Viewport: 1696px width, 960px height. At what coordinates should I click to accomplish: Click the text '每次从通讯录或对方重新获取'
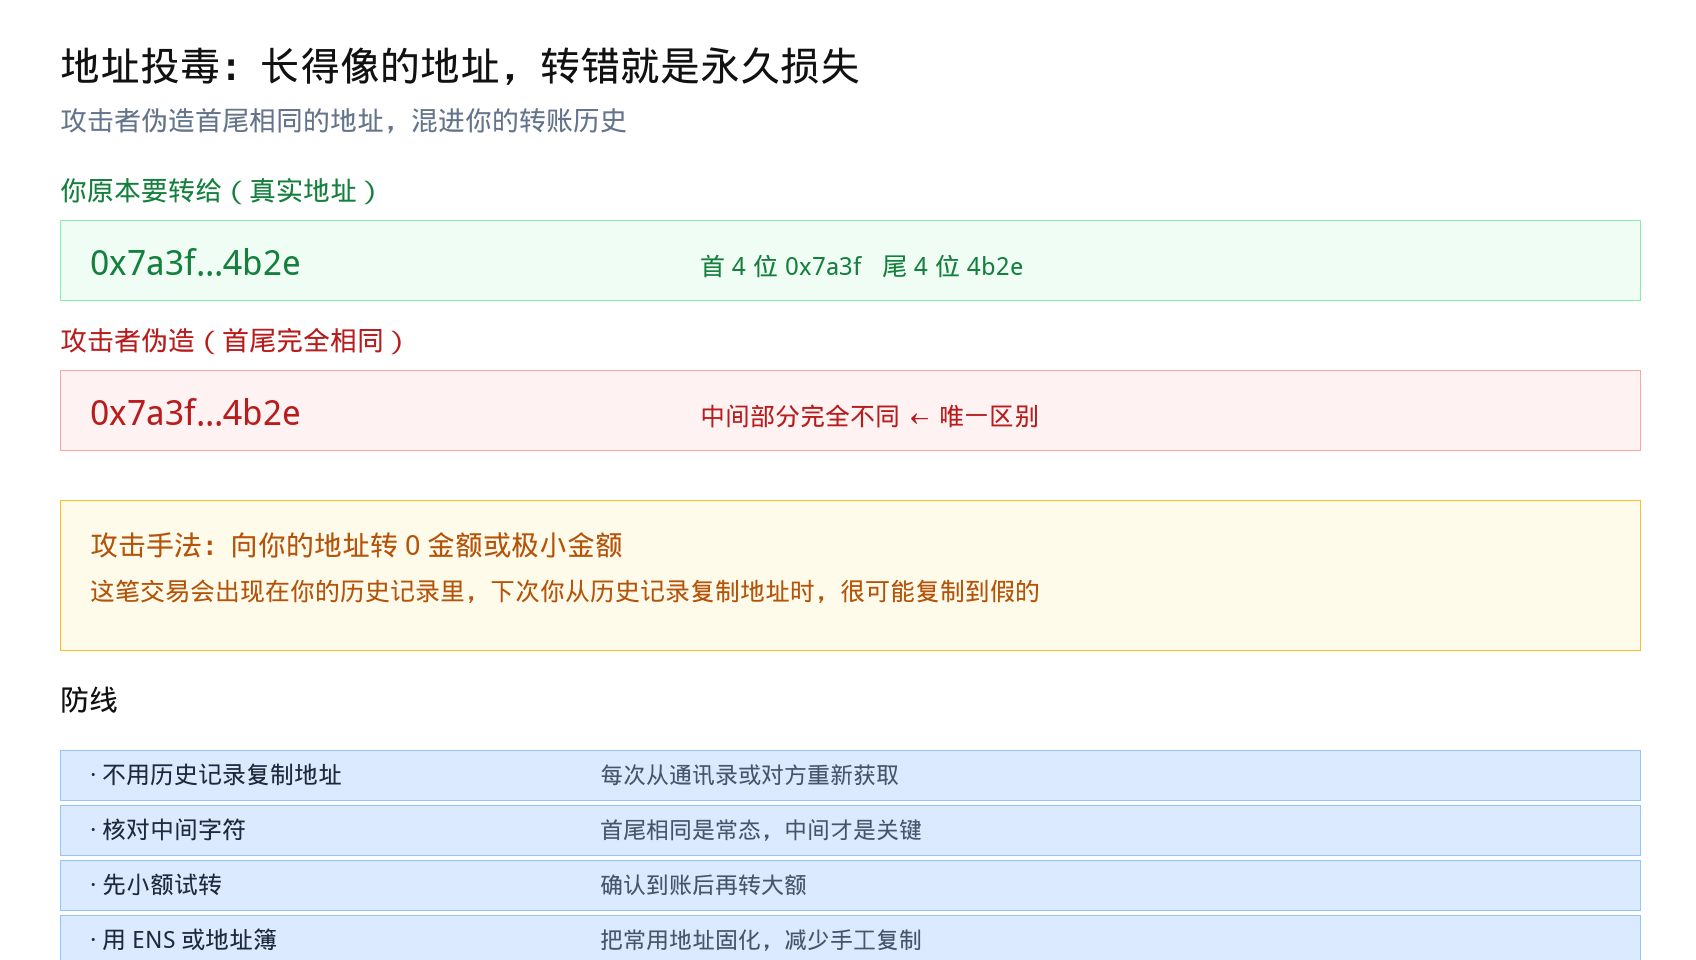(749, 775)
